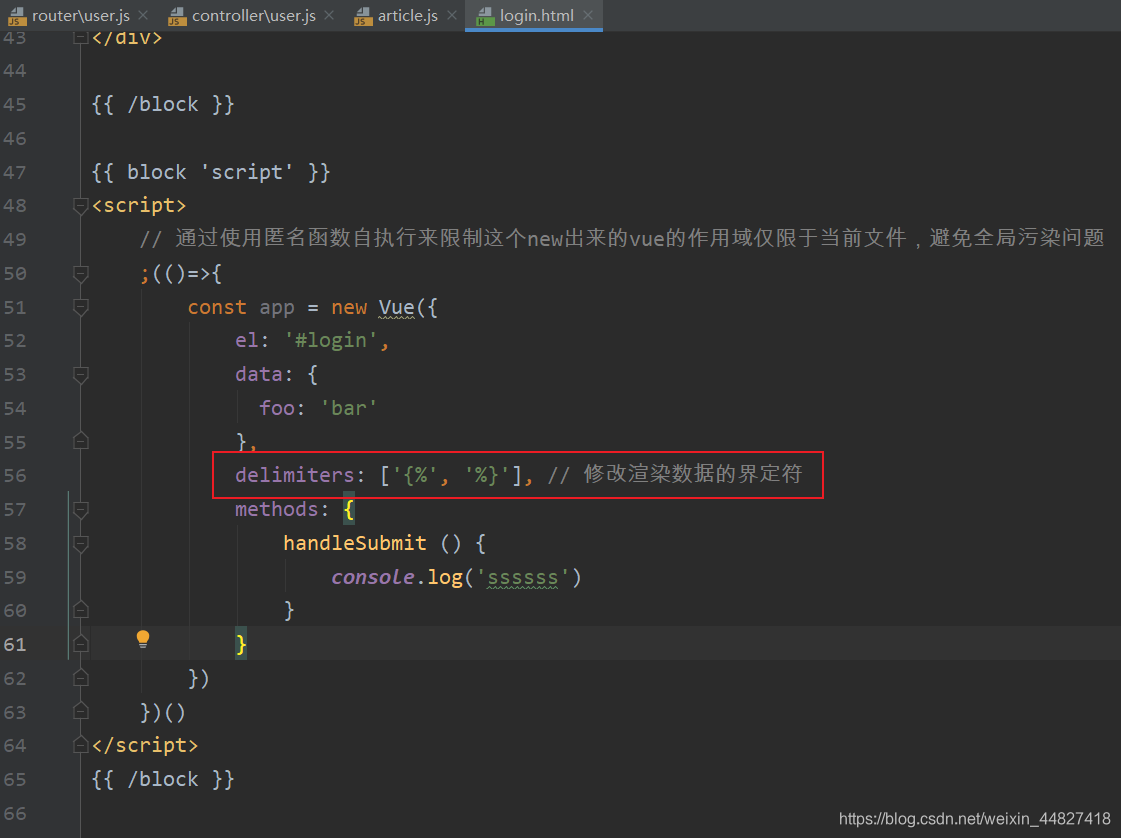Click line number 47 in the gutter
This screenshot has height=838, width=1121.
click(x=15, y=173)
